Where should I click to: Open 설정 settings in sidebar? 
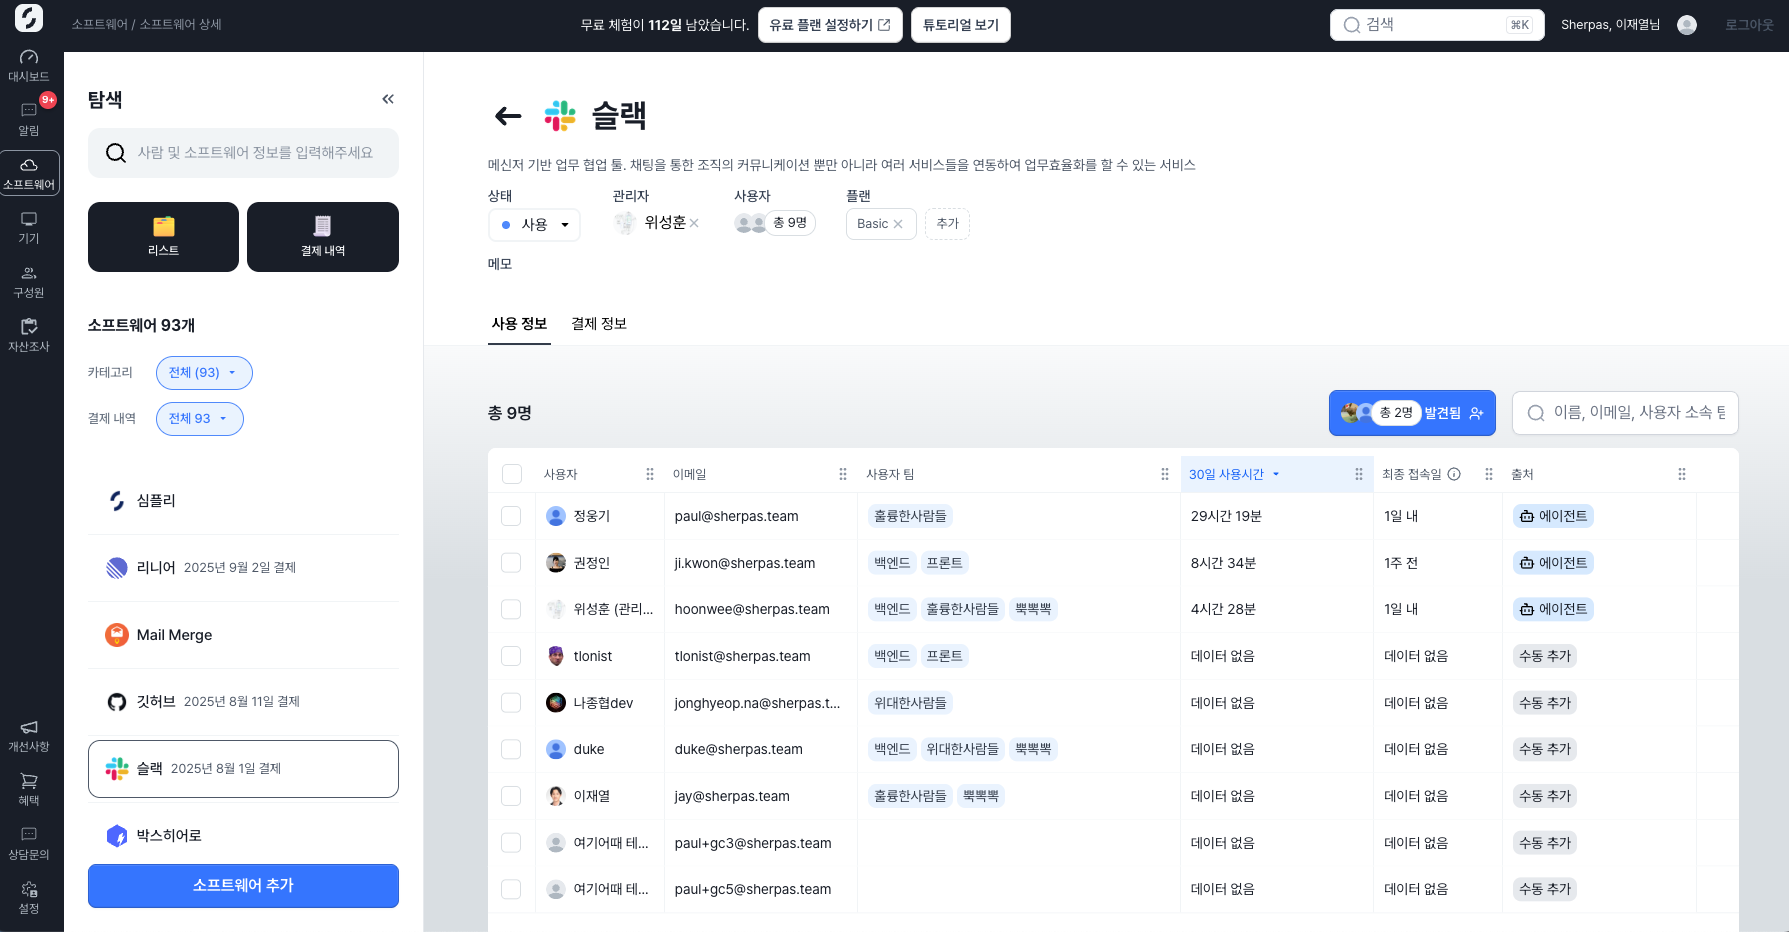pyautogui.click(x=29, y=897)
